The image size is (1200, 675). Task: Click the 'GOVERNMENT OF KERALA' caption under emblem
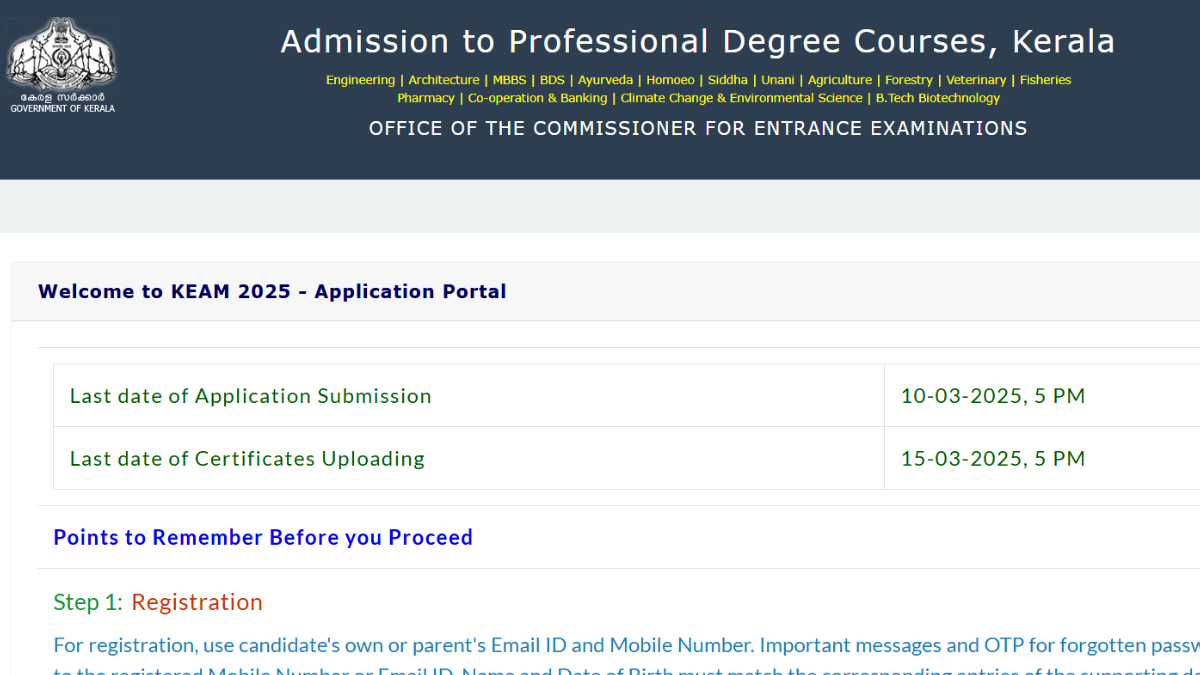coord(62,108)
